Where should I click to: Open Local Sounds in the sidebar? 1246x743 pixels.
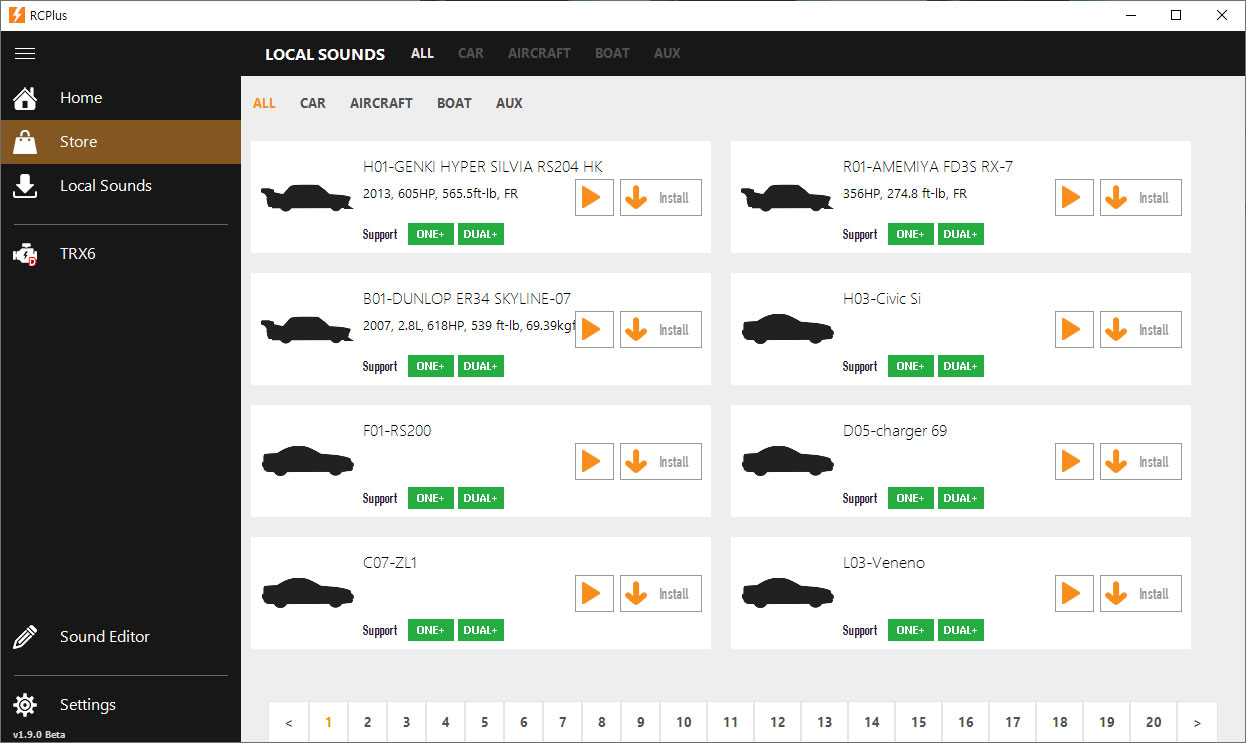(120, 186)
